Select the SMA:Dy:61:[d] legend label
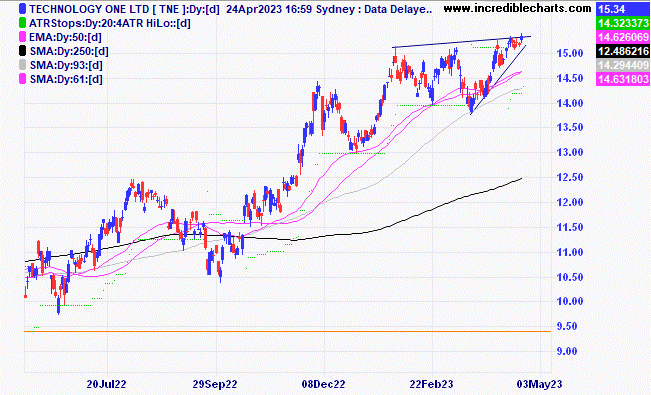This screenshot has height=395, width=651. click(x=66, y=79)
